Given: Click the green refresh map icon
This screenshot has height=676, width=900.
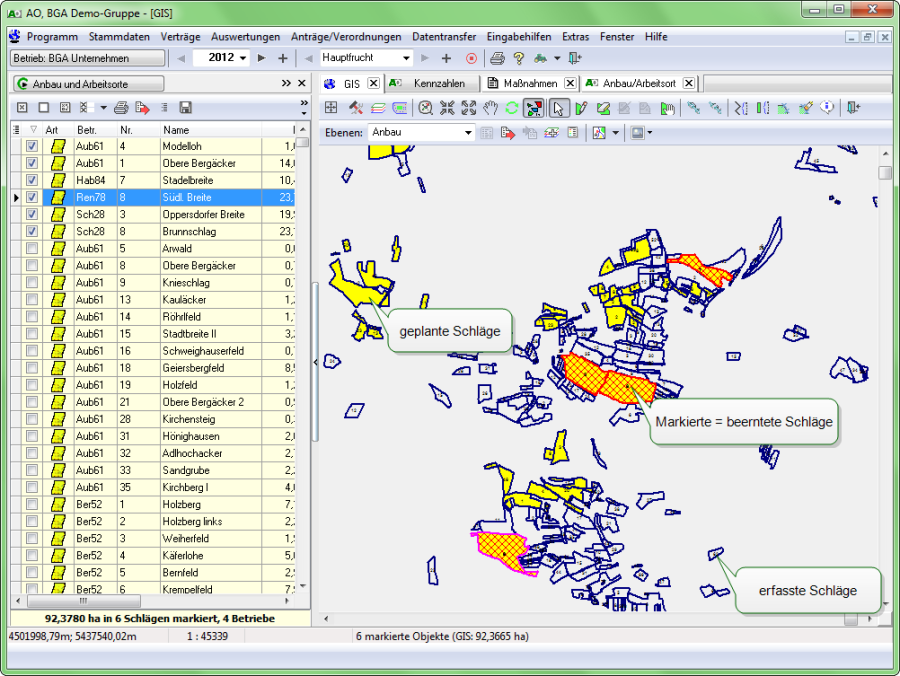Looking at the screenshot, I should pyautogui.click(x=511, y=108).
